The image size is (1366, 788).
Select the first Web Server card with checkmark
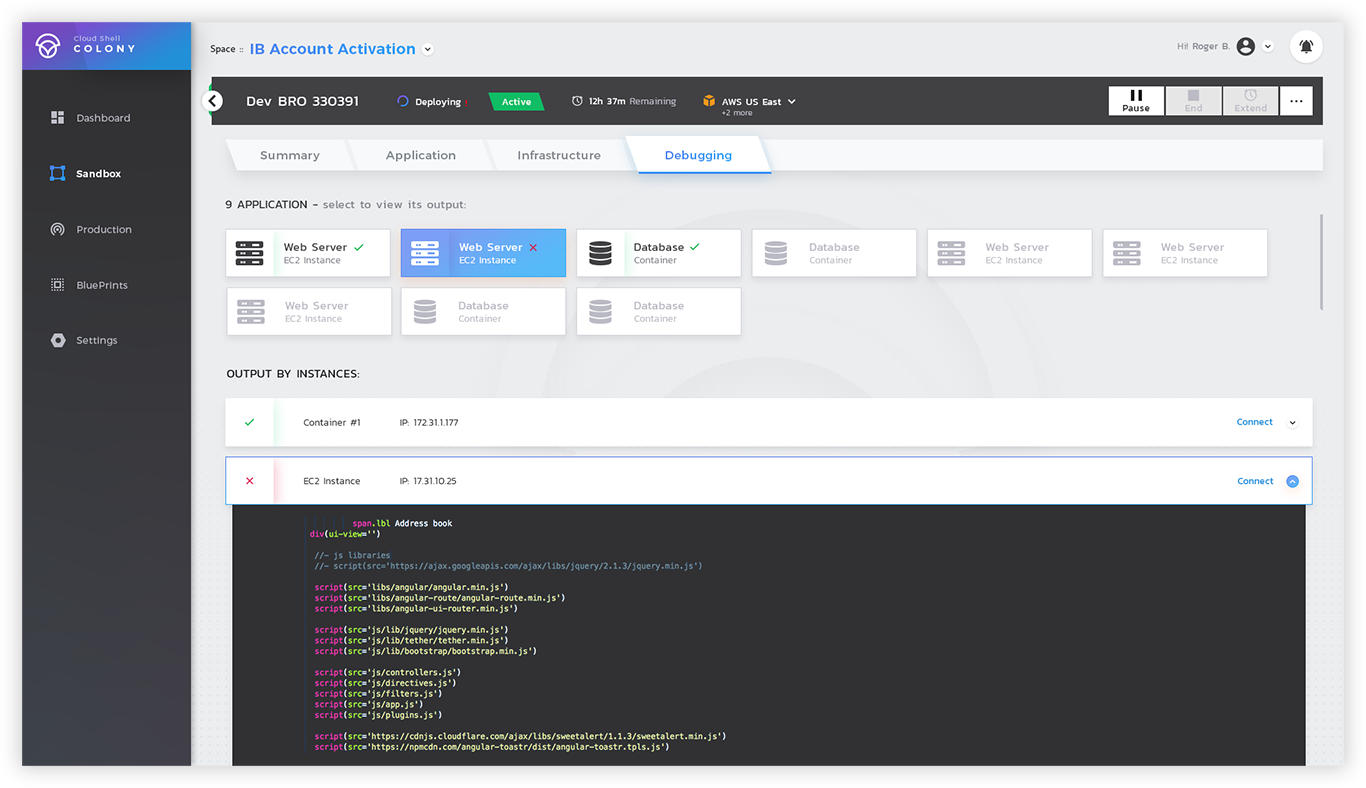pos(308,253)
